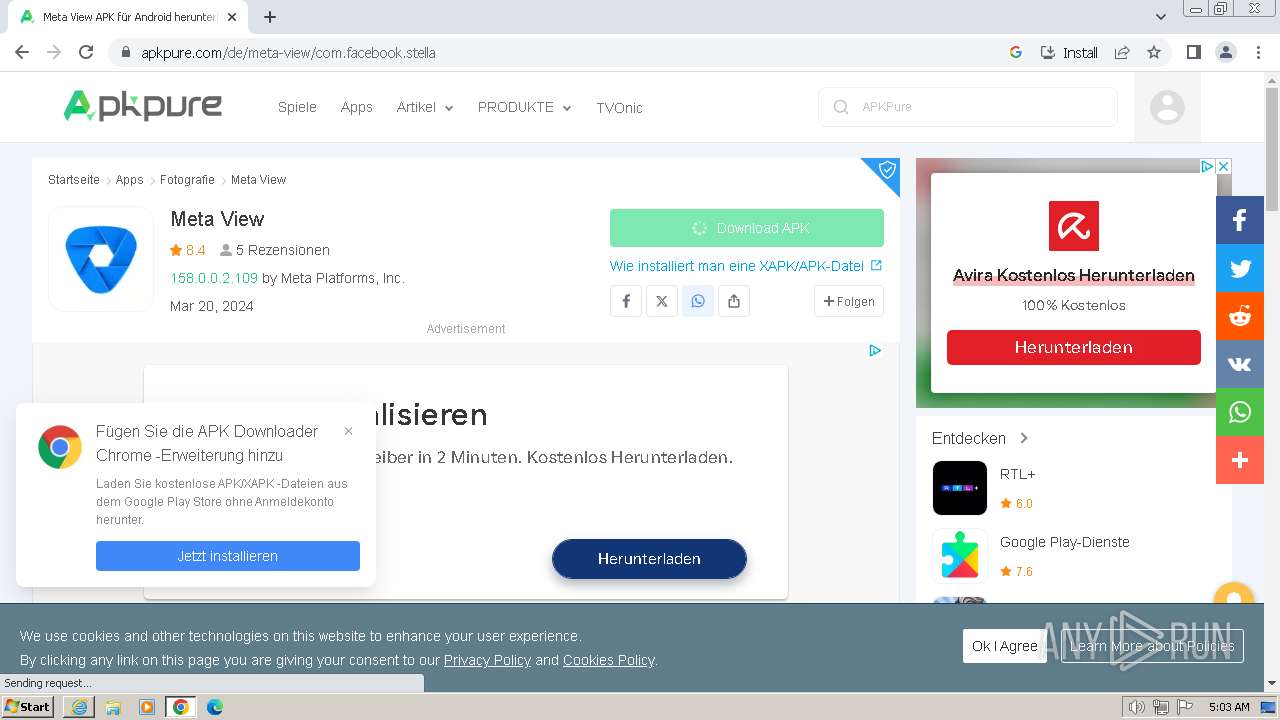The height and width of the screenshot is (720, 1280).
Task: Click the Meta Platforms, Inc. developer link
Action: tap(342, 278)
